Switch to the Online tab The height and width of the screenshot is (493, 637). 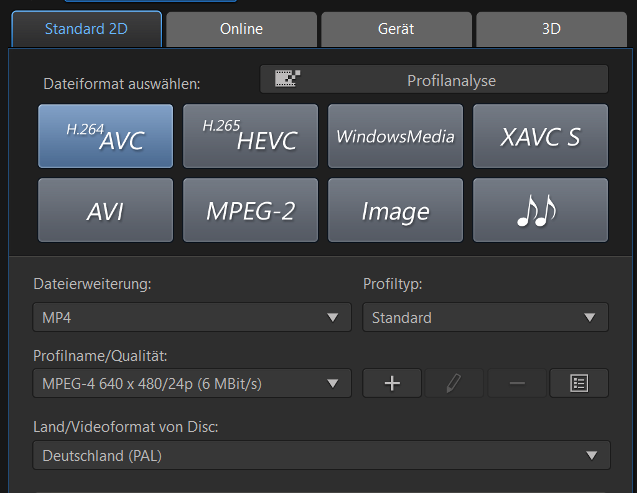coord(241,29)
